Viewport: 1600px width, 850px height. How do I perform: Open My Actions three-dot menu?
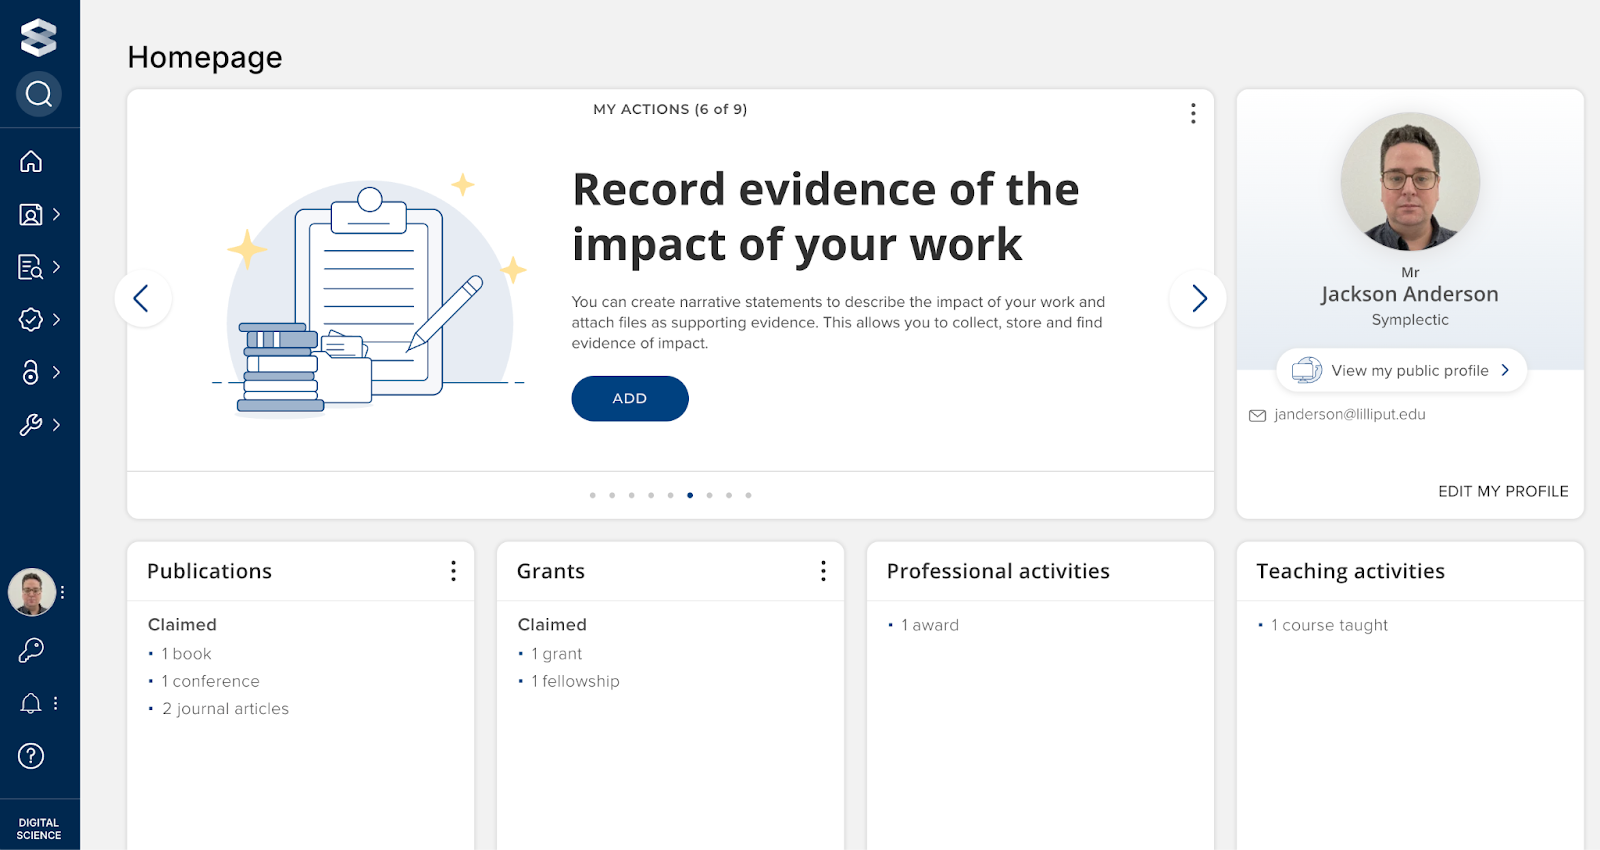tap(1193, 113)
